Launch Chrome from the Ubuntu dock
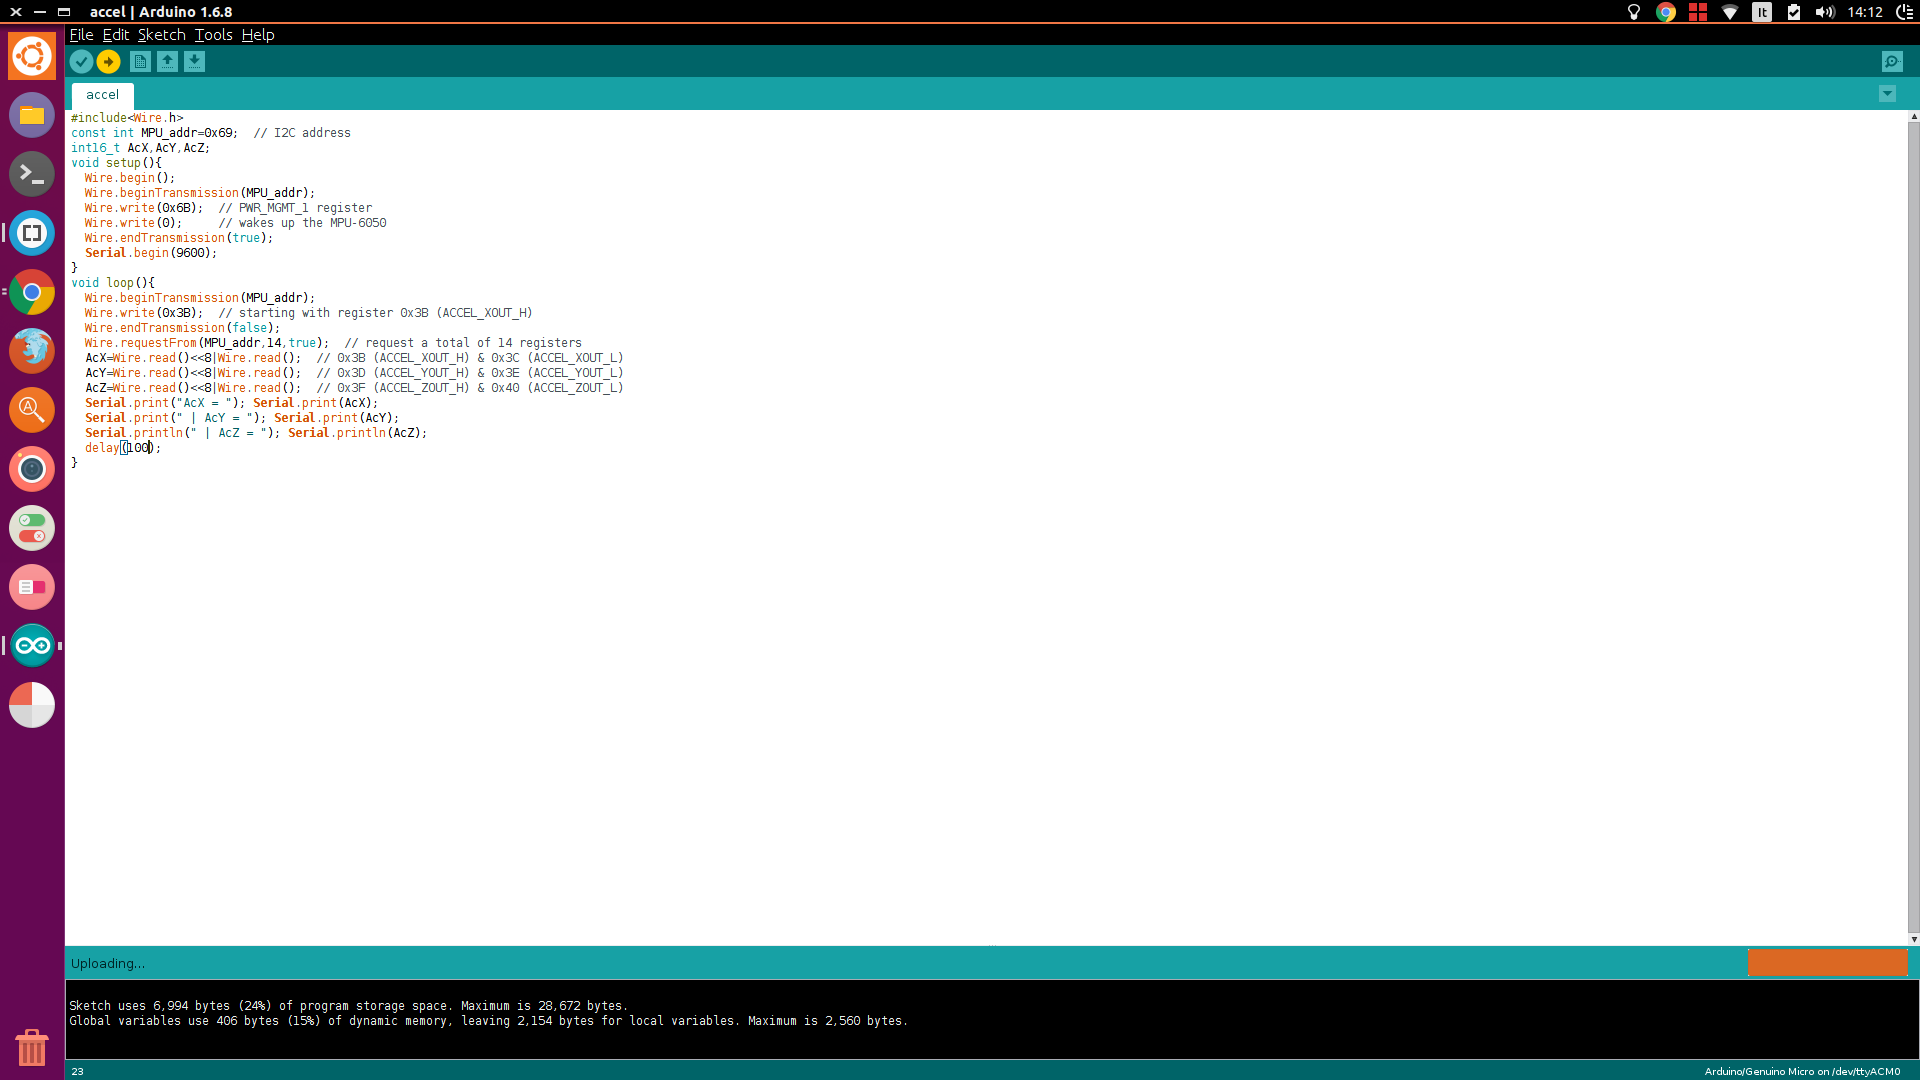 pyautogui.click(x=32, y=292)
